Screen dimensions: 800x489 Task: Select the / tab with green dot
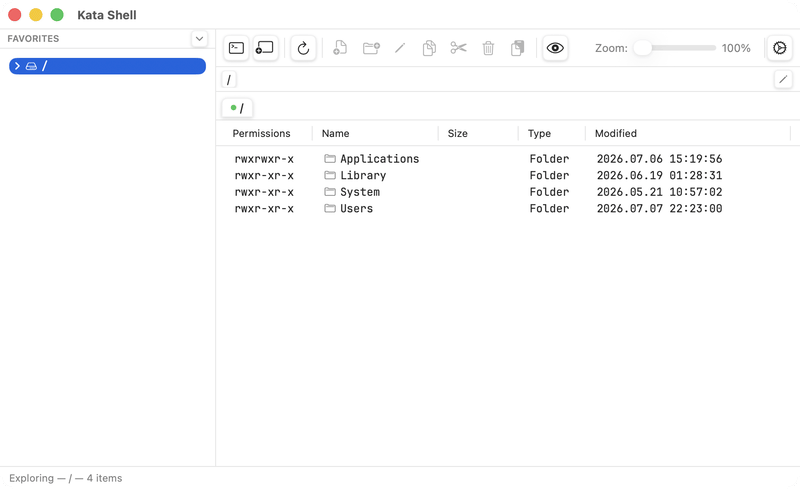tap(237, 108)
